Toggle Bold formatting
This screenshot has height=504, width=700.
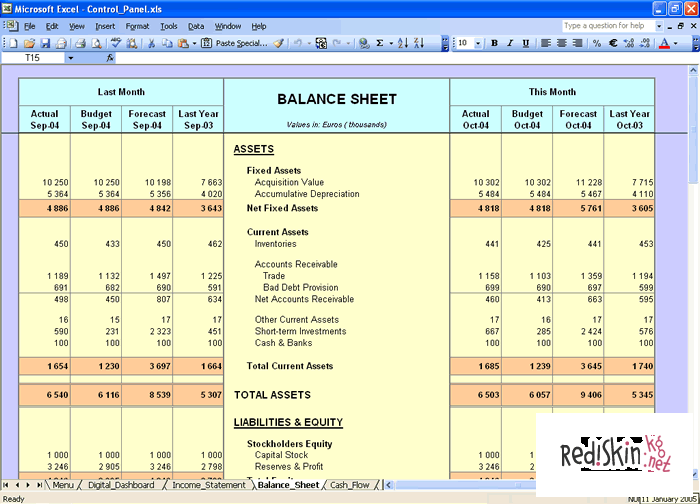pyautogui.click(x=495, y=43)
